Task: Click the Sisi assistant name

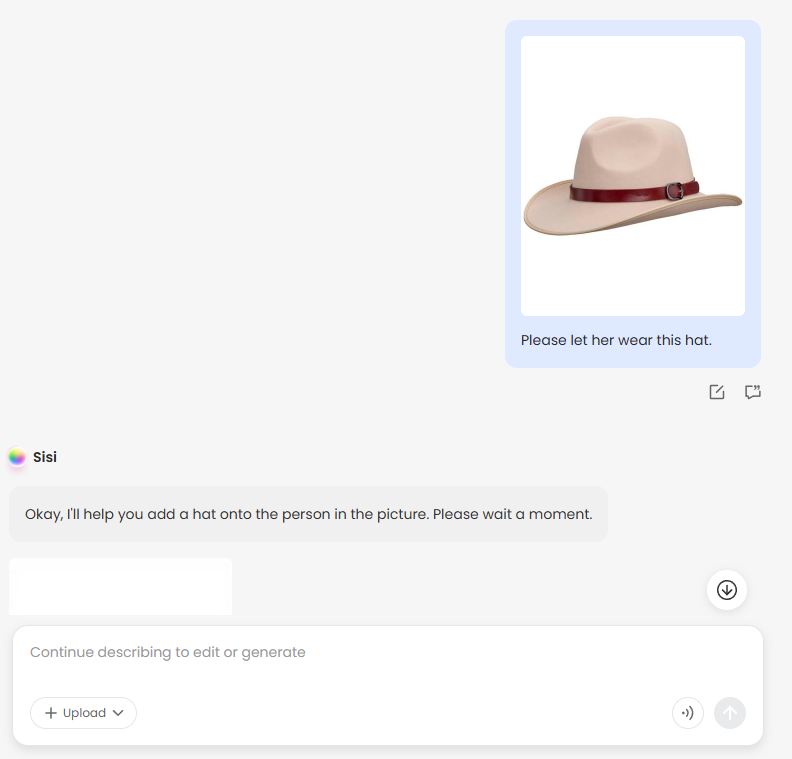Action: 45,457
